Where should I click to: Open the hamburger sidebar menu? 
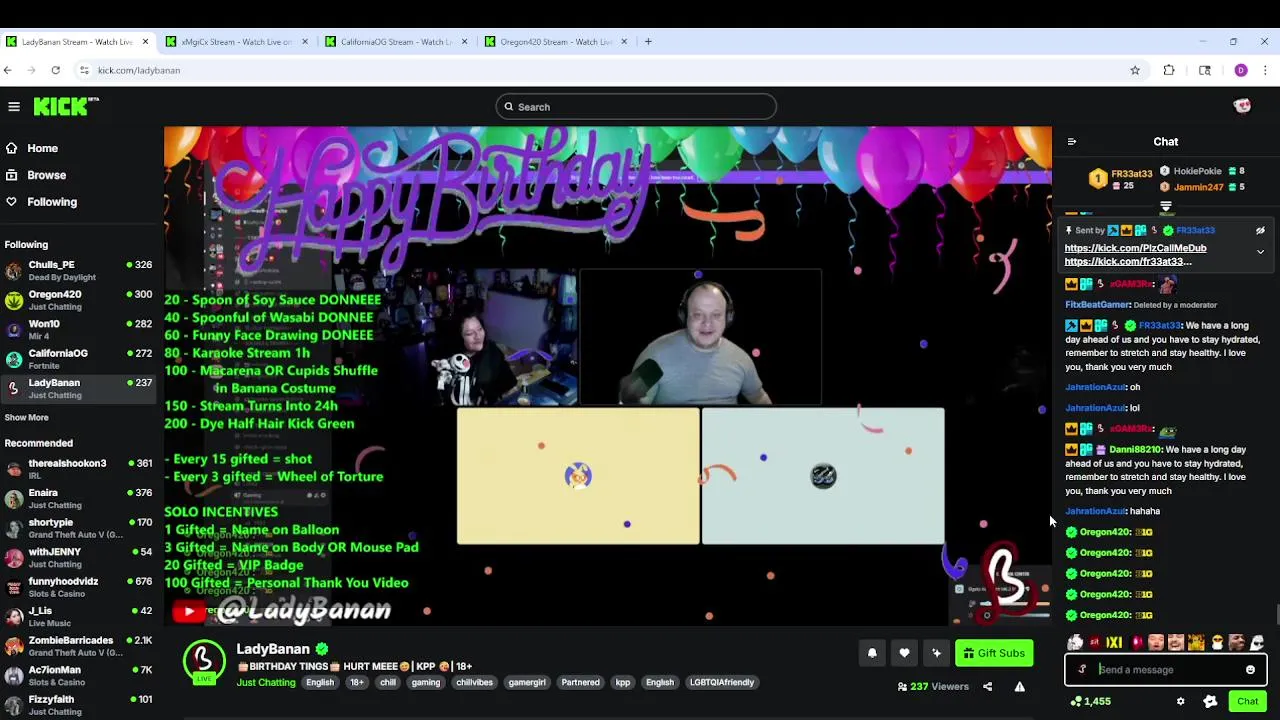click(14, 106)
